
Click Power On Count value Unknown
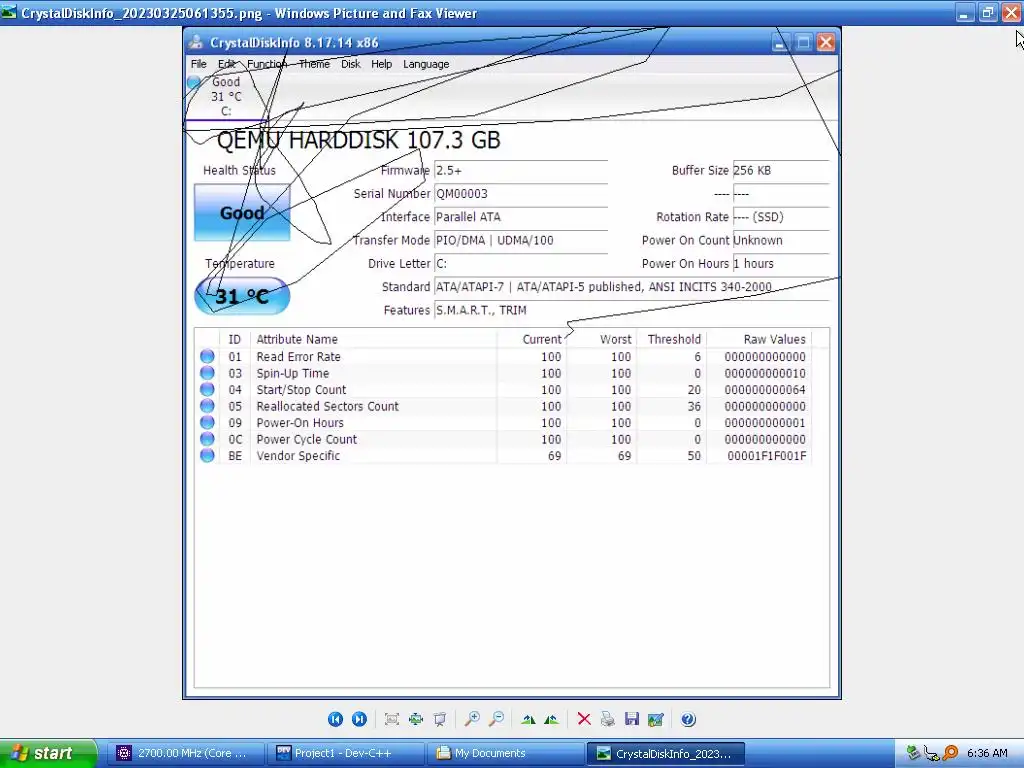781,240
